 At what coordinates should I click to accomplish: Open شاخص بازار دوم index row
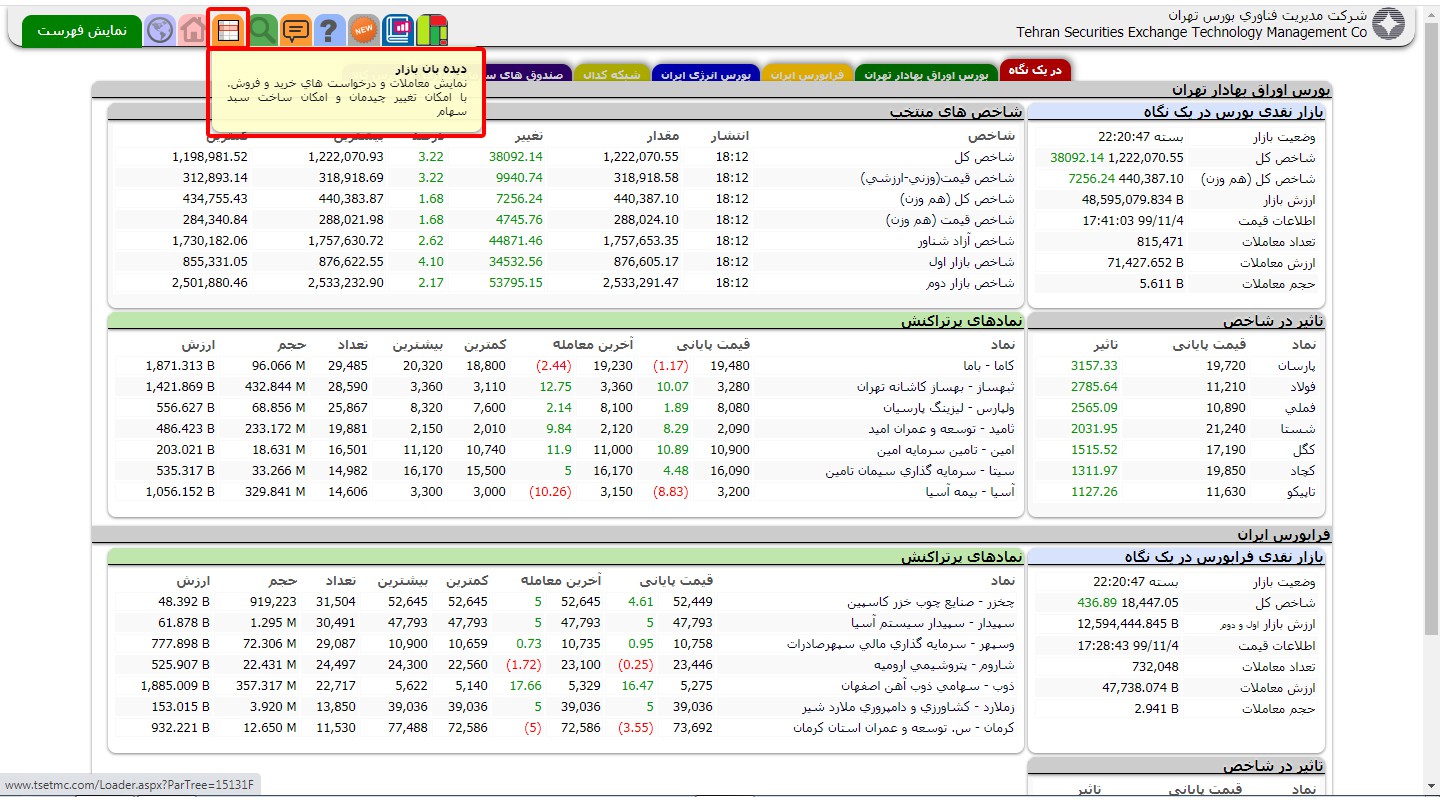click(x=972, y=283)
